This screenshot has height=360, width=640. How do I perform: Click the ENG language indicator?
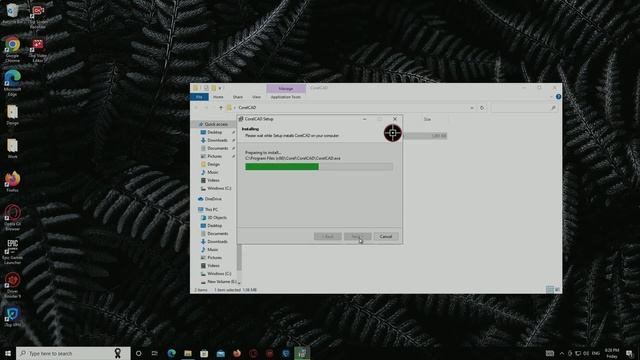596,353
